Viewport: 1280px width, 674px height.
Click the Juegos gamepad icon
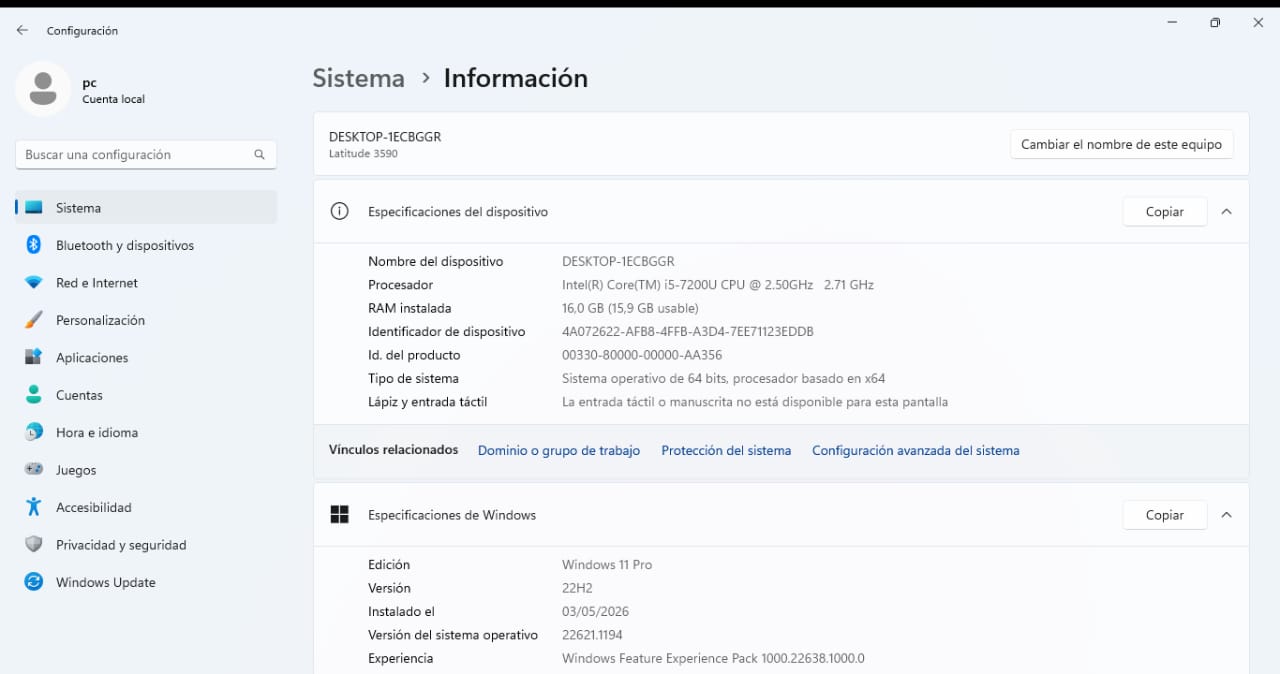point(34,470)
